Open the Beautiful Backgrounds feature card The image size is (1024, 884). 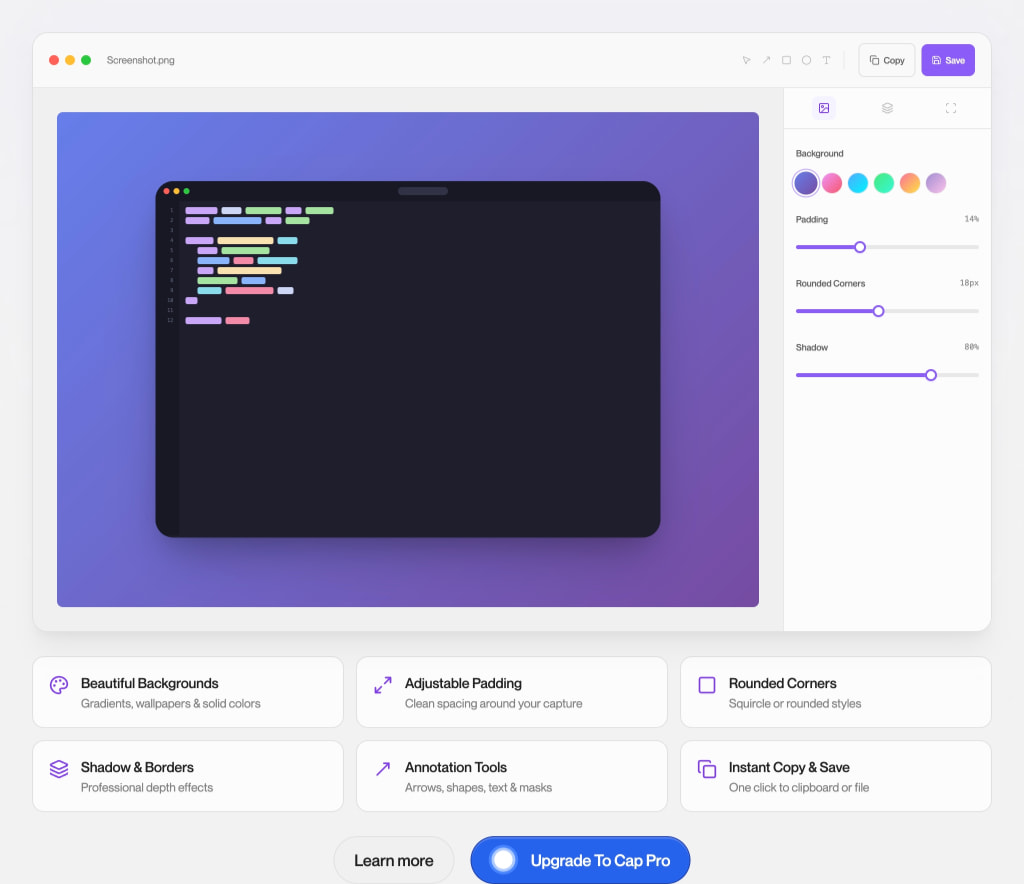188,692
